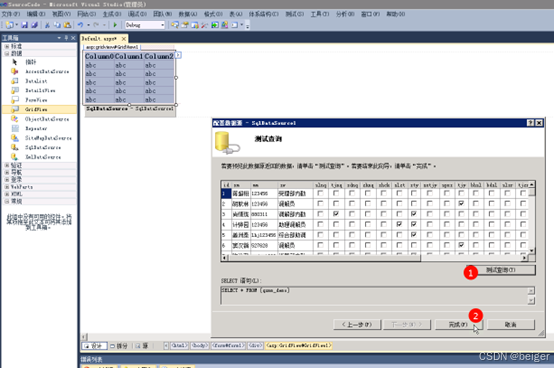The width and height of the screenshot is (554, 368).
Task: Toggle tjy checkbox in row 6
Action: (461, 245)
